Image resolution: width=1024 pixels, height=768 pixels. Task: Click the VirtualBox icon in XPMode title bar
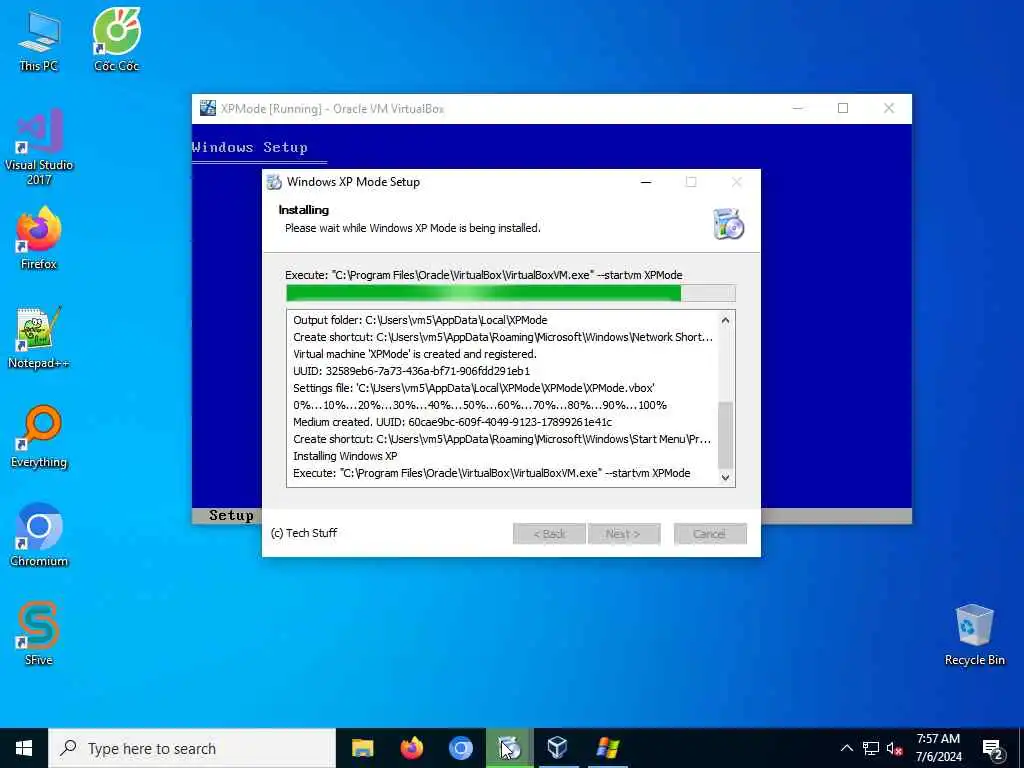pyautogui.click(x=208, y=108)
